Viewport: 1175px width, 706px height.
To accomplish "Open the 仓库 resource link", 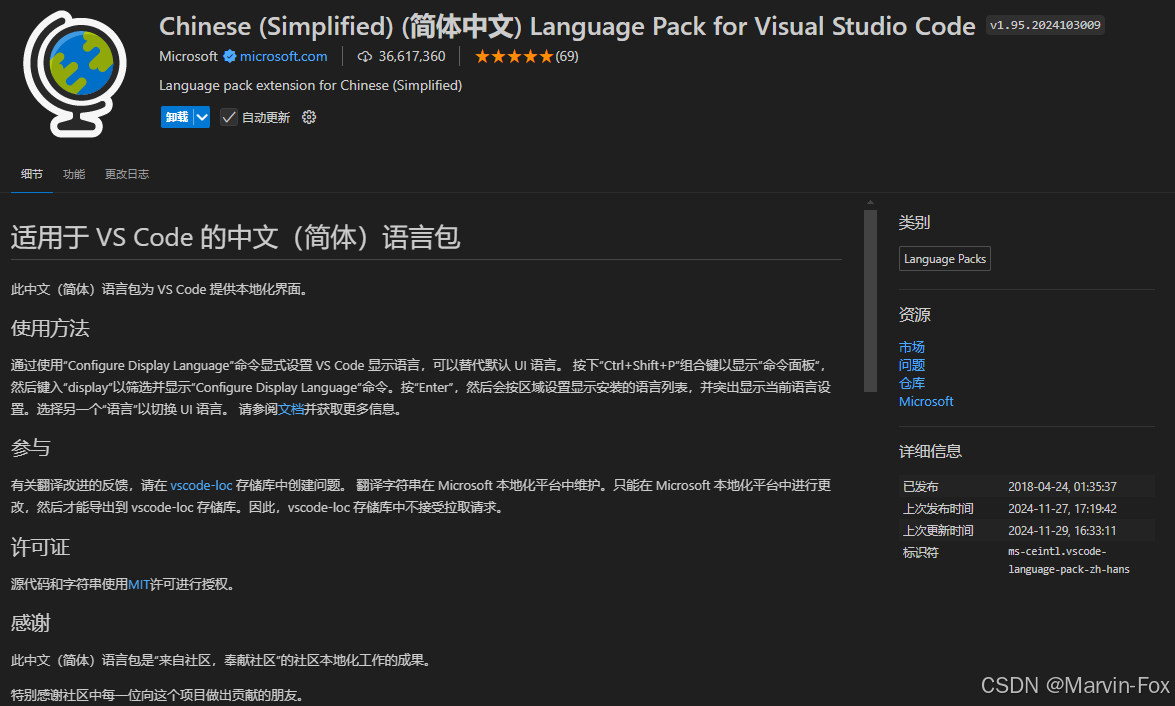I will pos(911,383).
